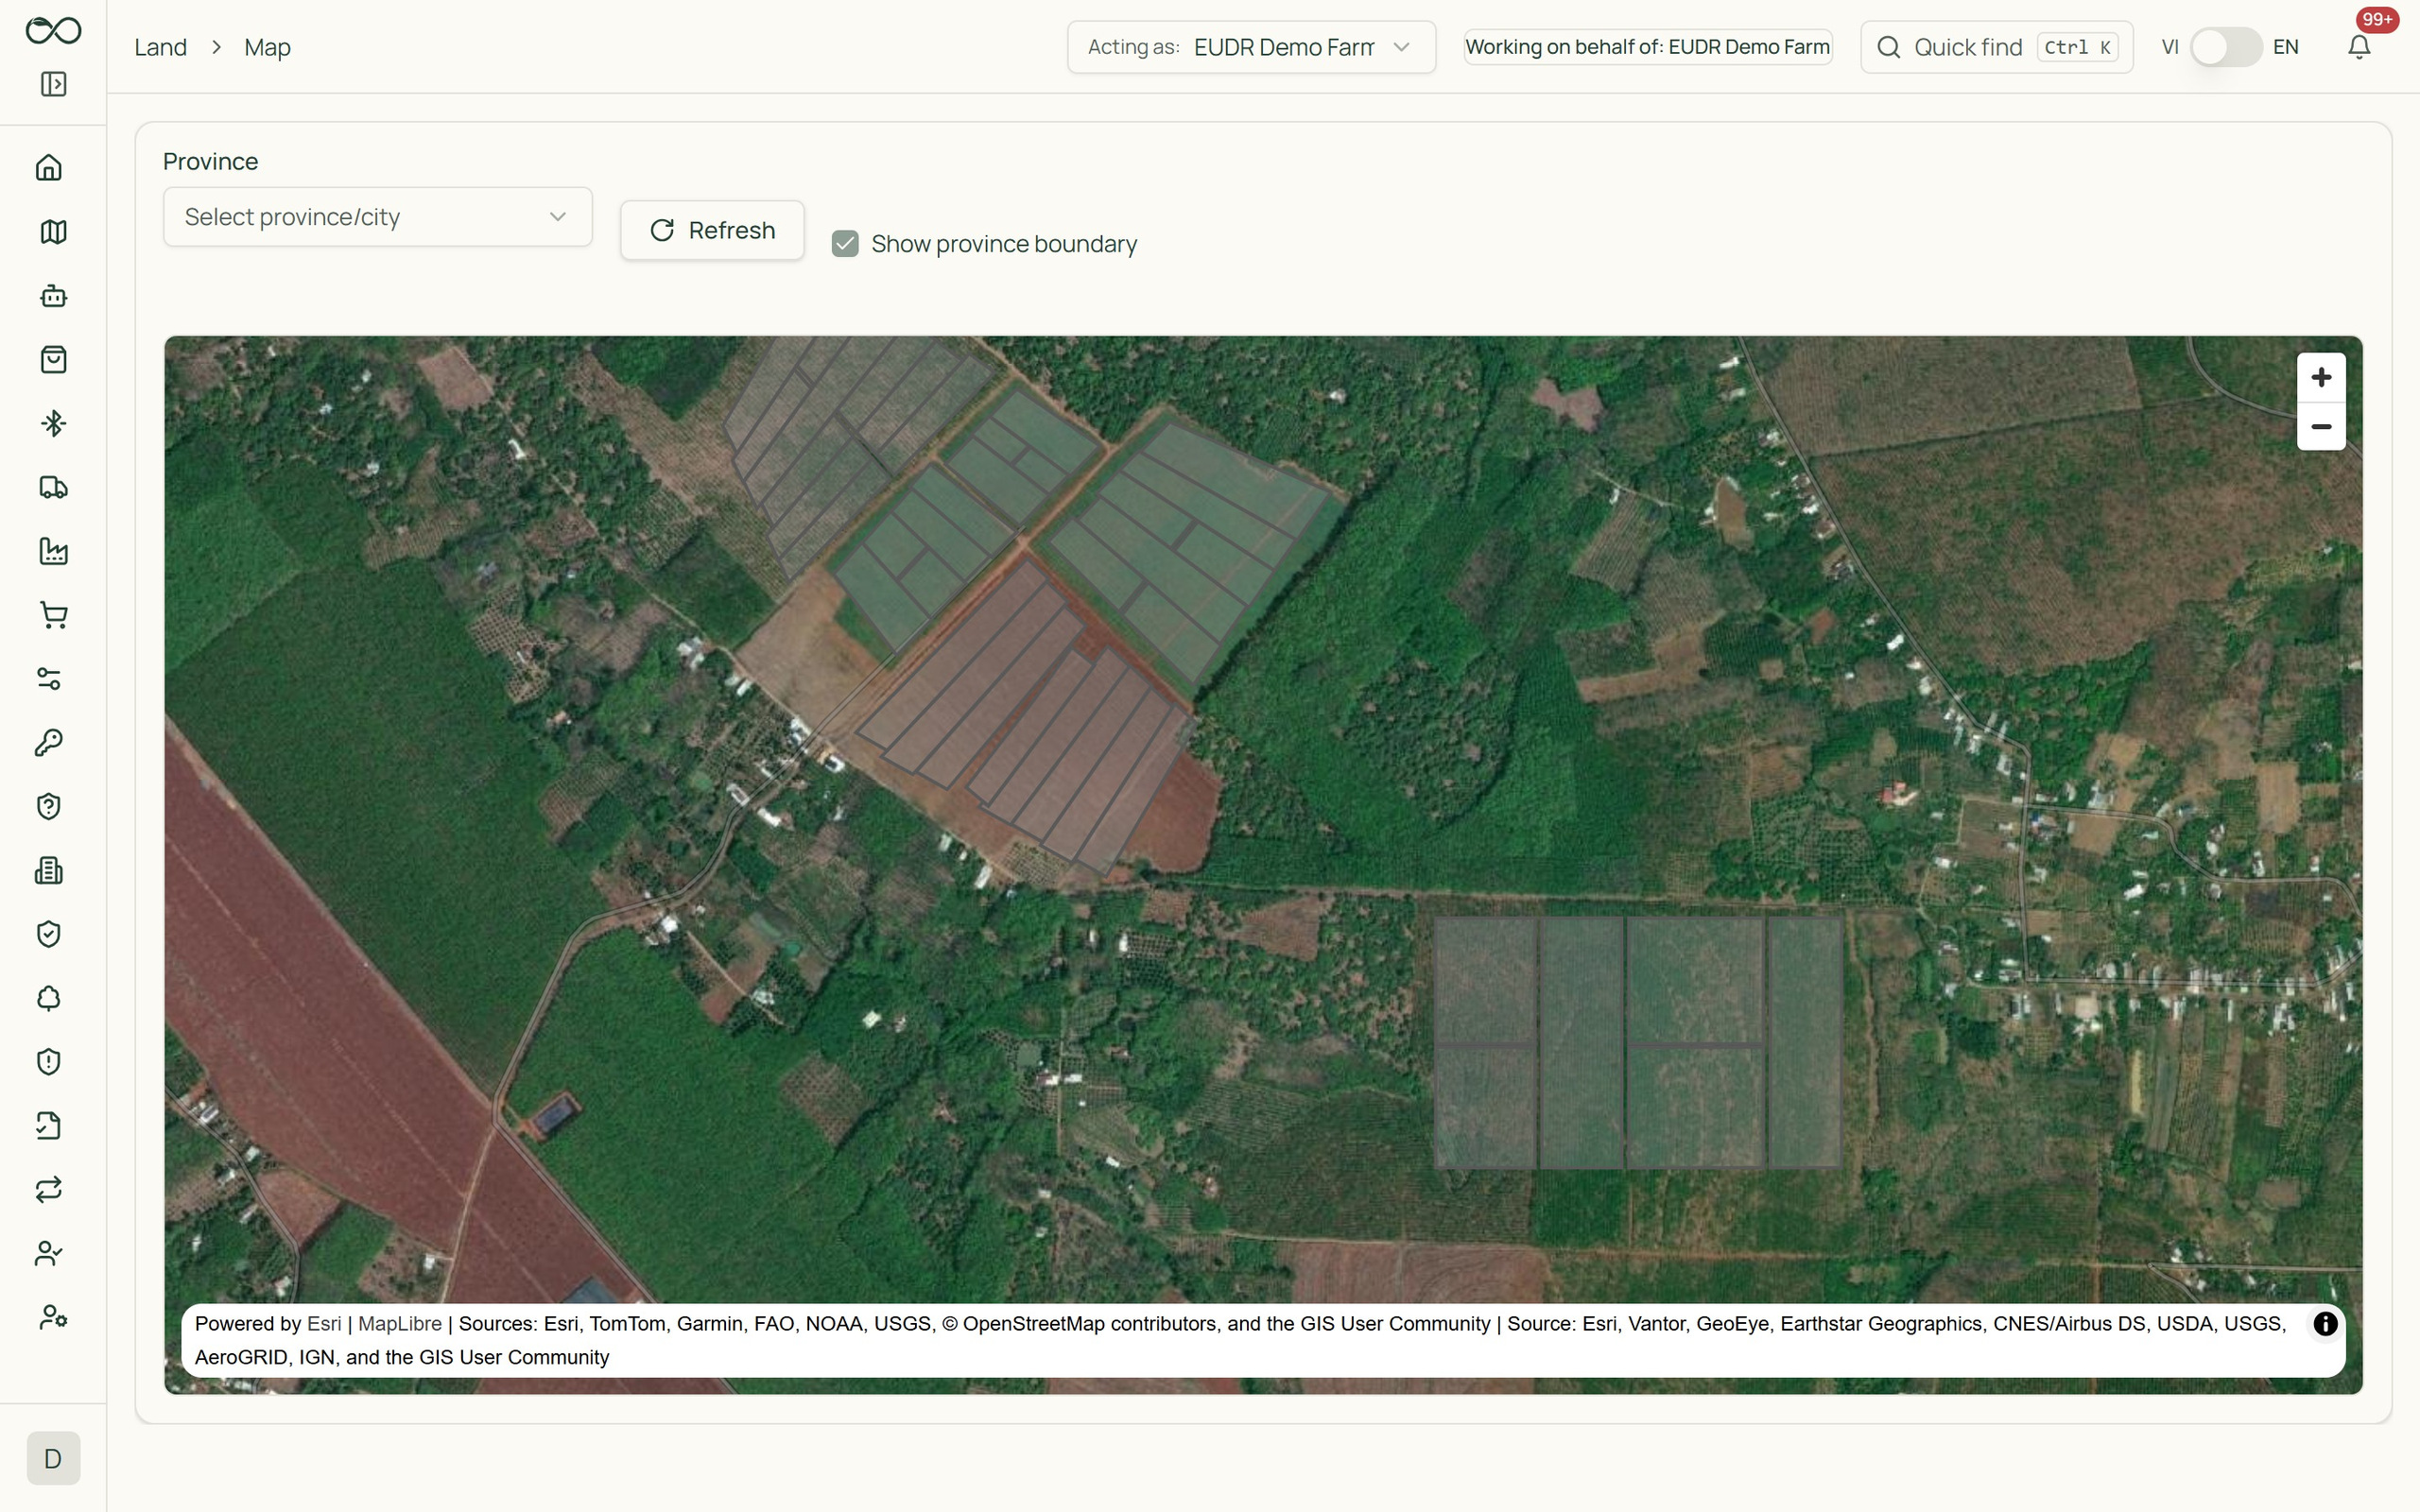Open the building sidebar icon
2420x1512 pixels.
pyautogui.click(x=49, y=871)
